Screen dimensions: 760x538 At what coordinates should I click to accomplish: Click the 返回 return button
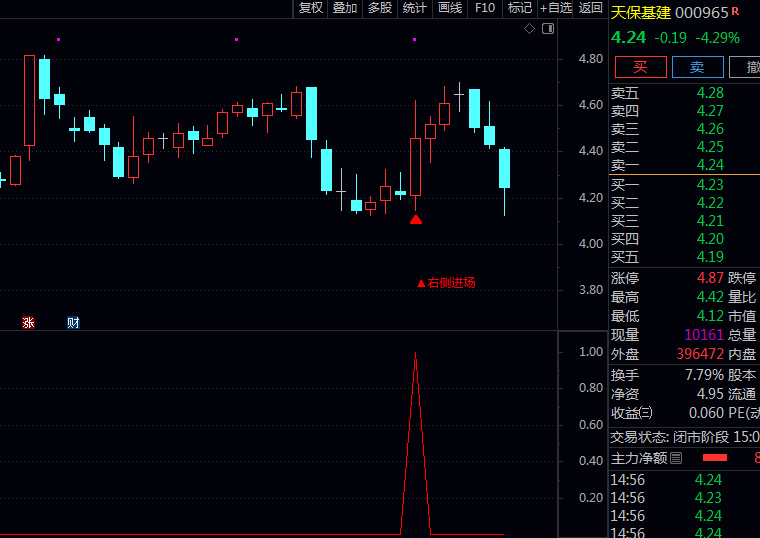590,8
